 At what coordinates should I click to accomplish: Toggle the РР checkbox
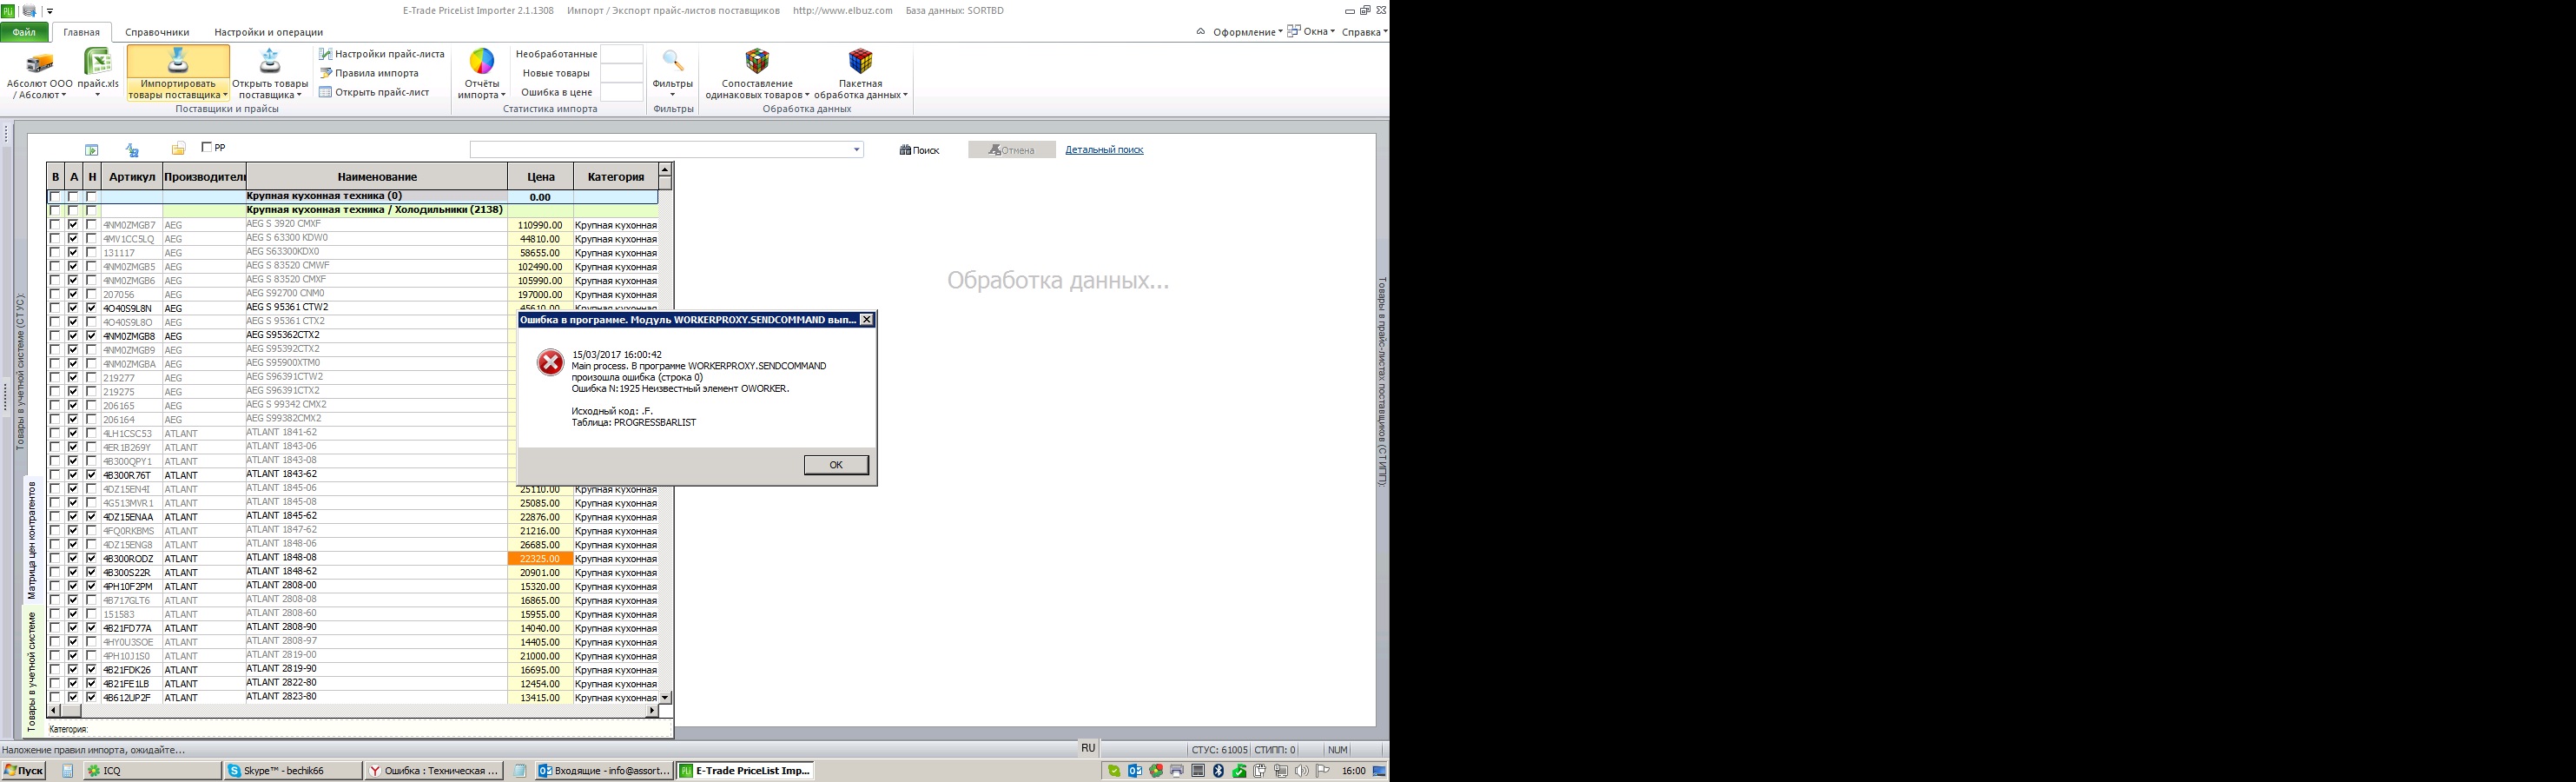click(x=207, y=147)
